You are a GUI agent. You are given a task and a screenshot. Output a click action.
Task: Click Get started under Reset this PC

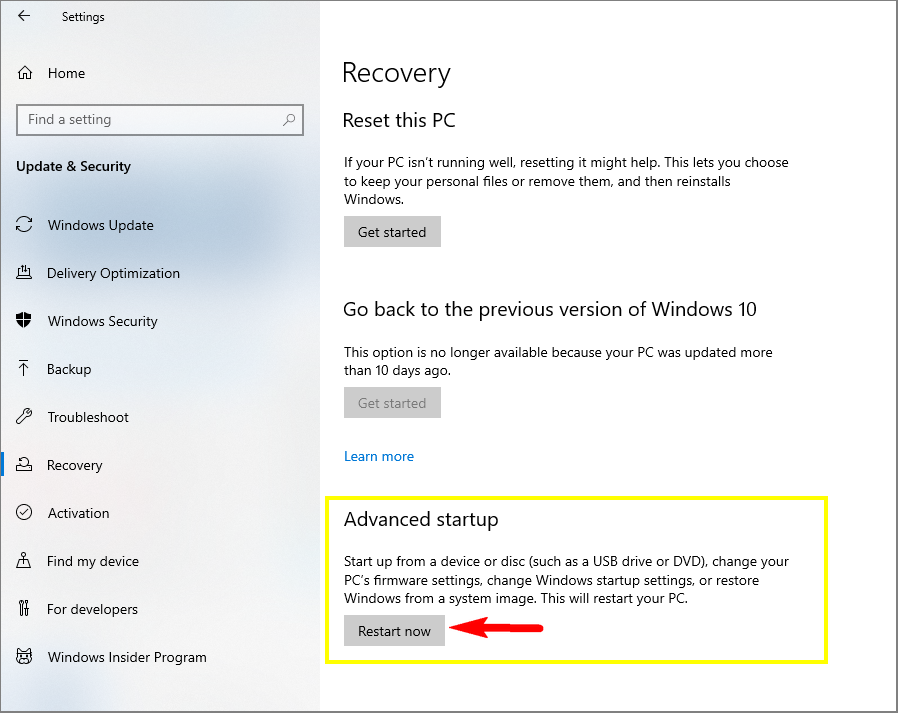tap(392, 231)
